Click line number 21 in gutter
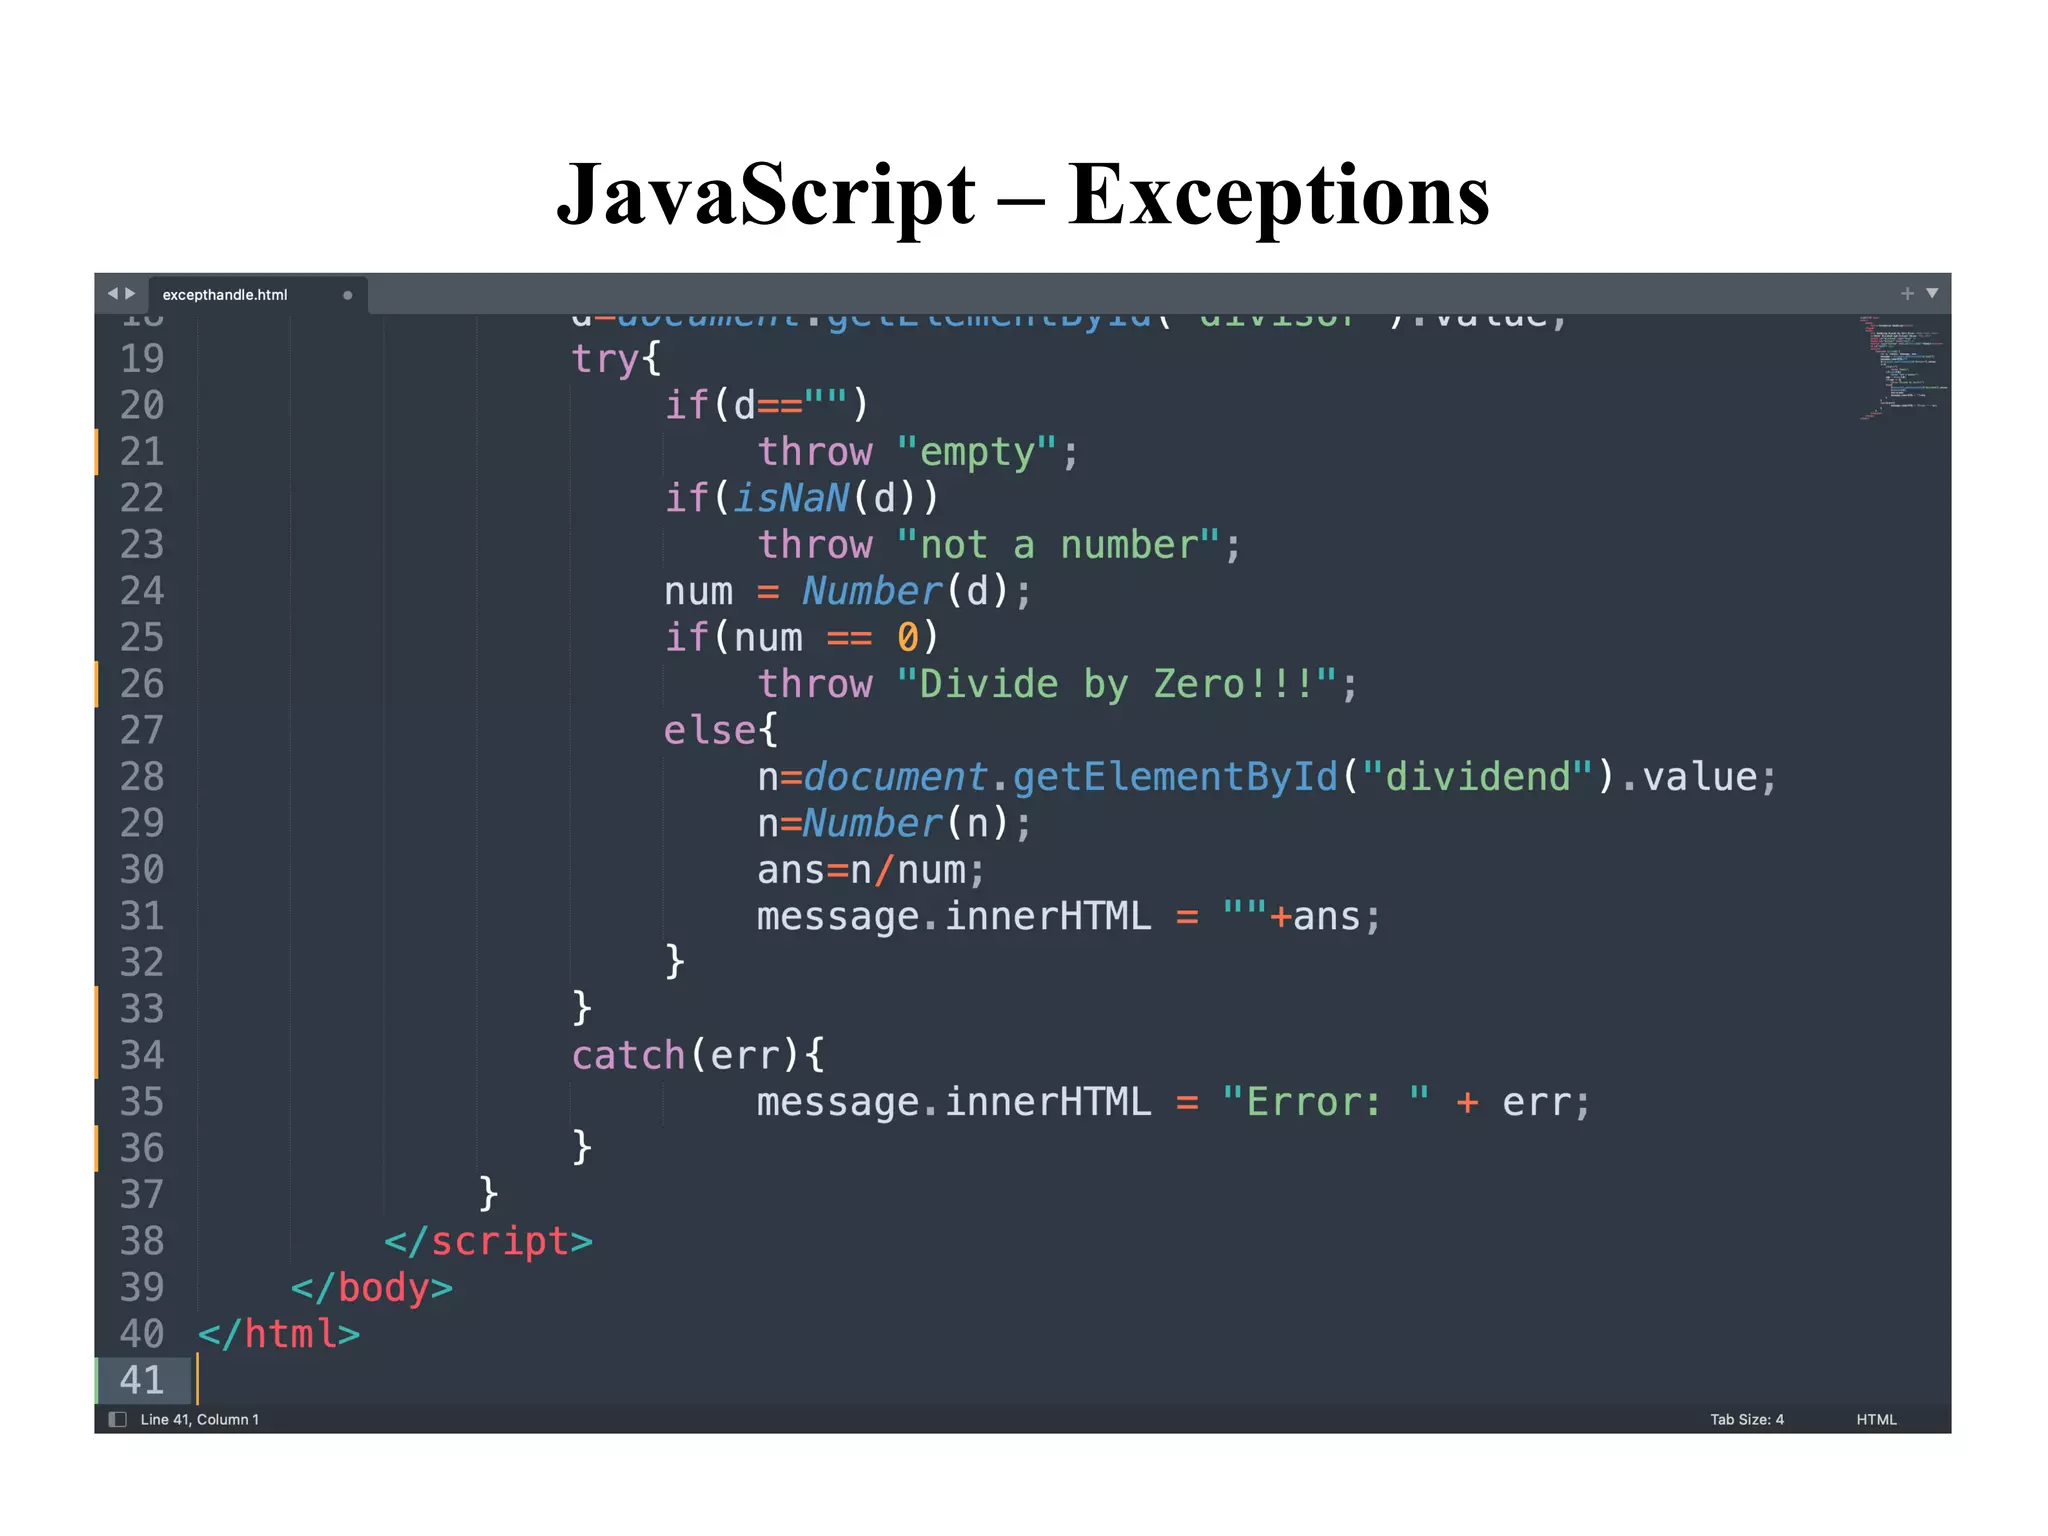Viewport: 2048px width, 1536px height. pyautogui.click(x=142, y=451)
